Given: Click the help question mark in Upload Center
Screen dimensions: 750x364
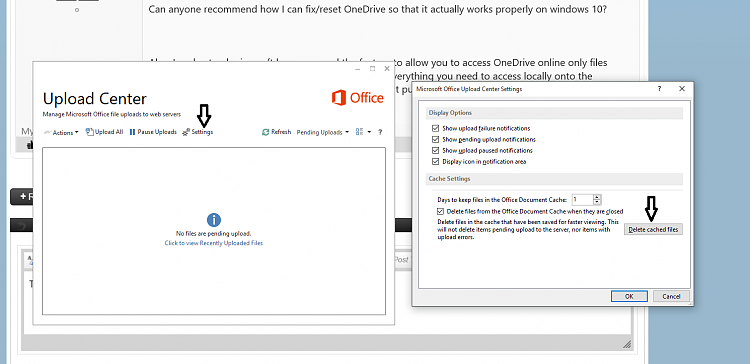Looking at the screenshot, I should point(380,132).
